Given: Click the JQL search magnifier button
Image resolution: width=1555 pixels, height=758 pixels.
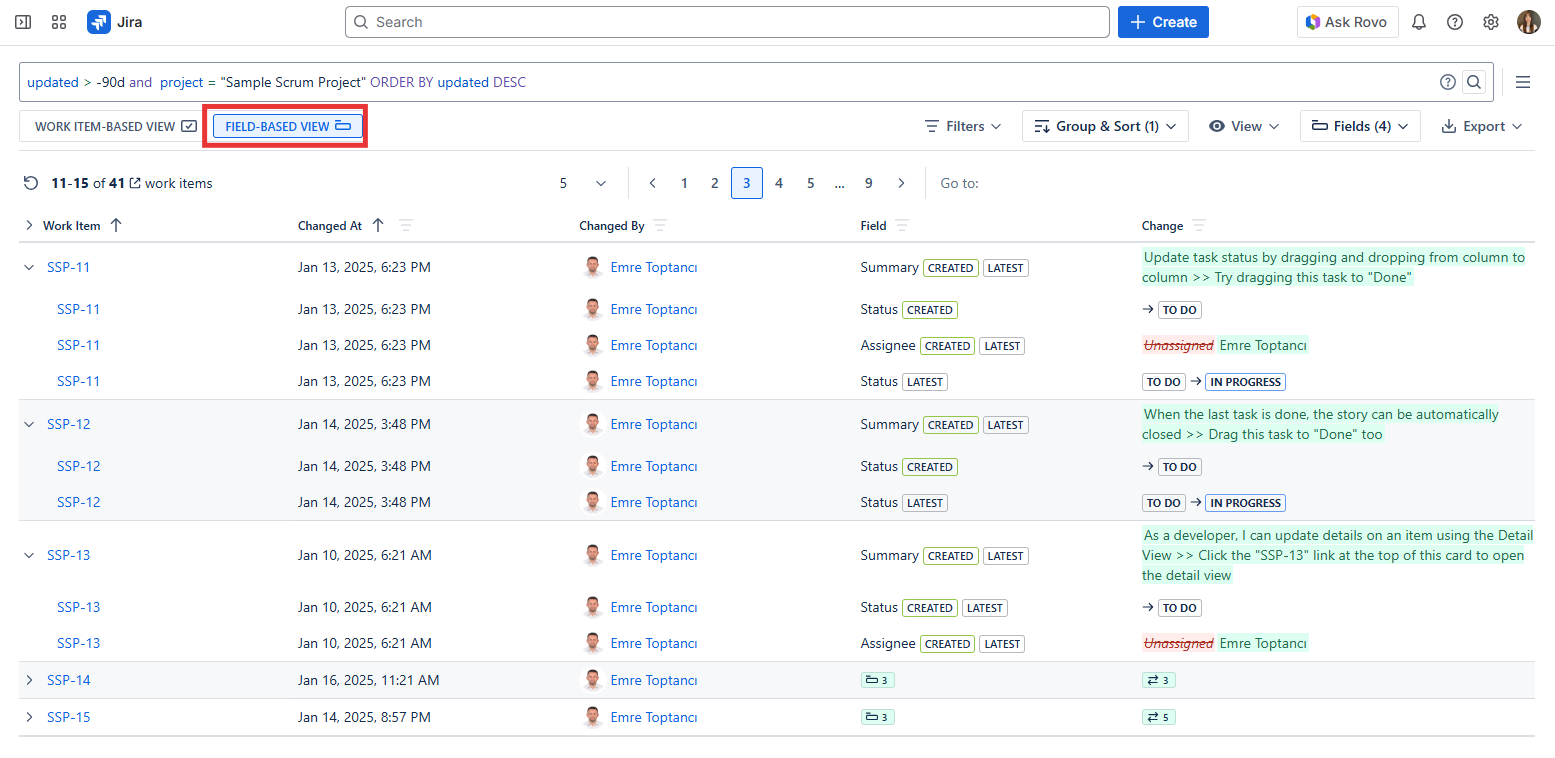Looking at the screenshot, I should click(1473, 82).
